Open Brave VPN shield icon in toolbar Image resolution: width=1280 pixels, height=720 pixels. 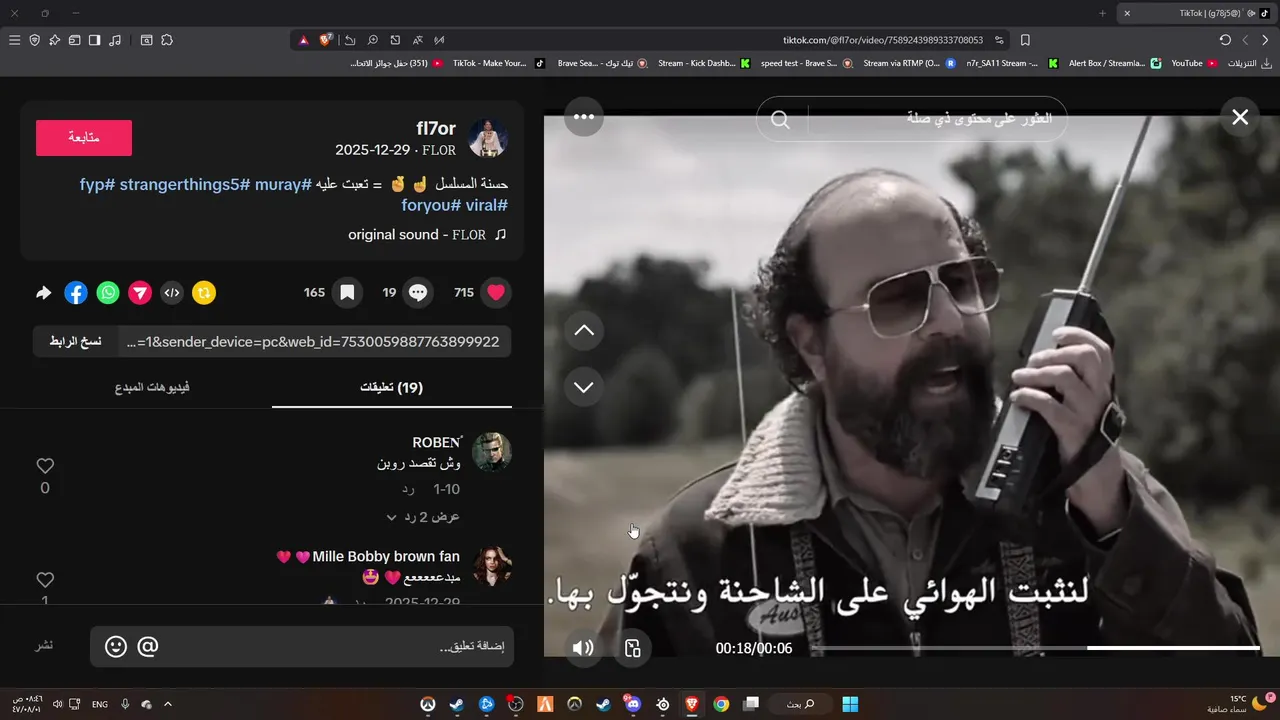[34, 40]
